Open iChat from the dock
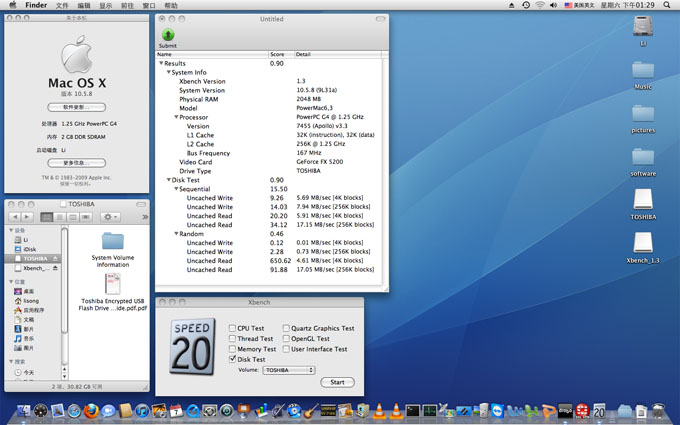The image size is (680, 425). 108,410
